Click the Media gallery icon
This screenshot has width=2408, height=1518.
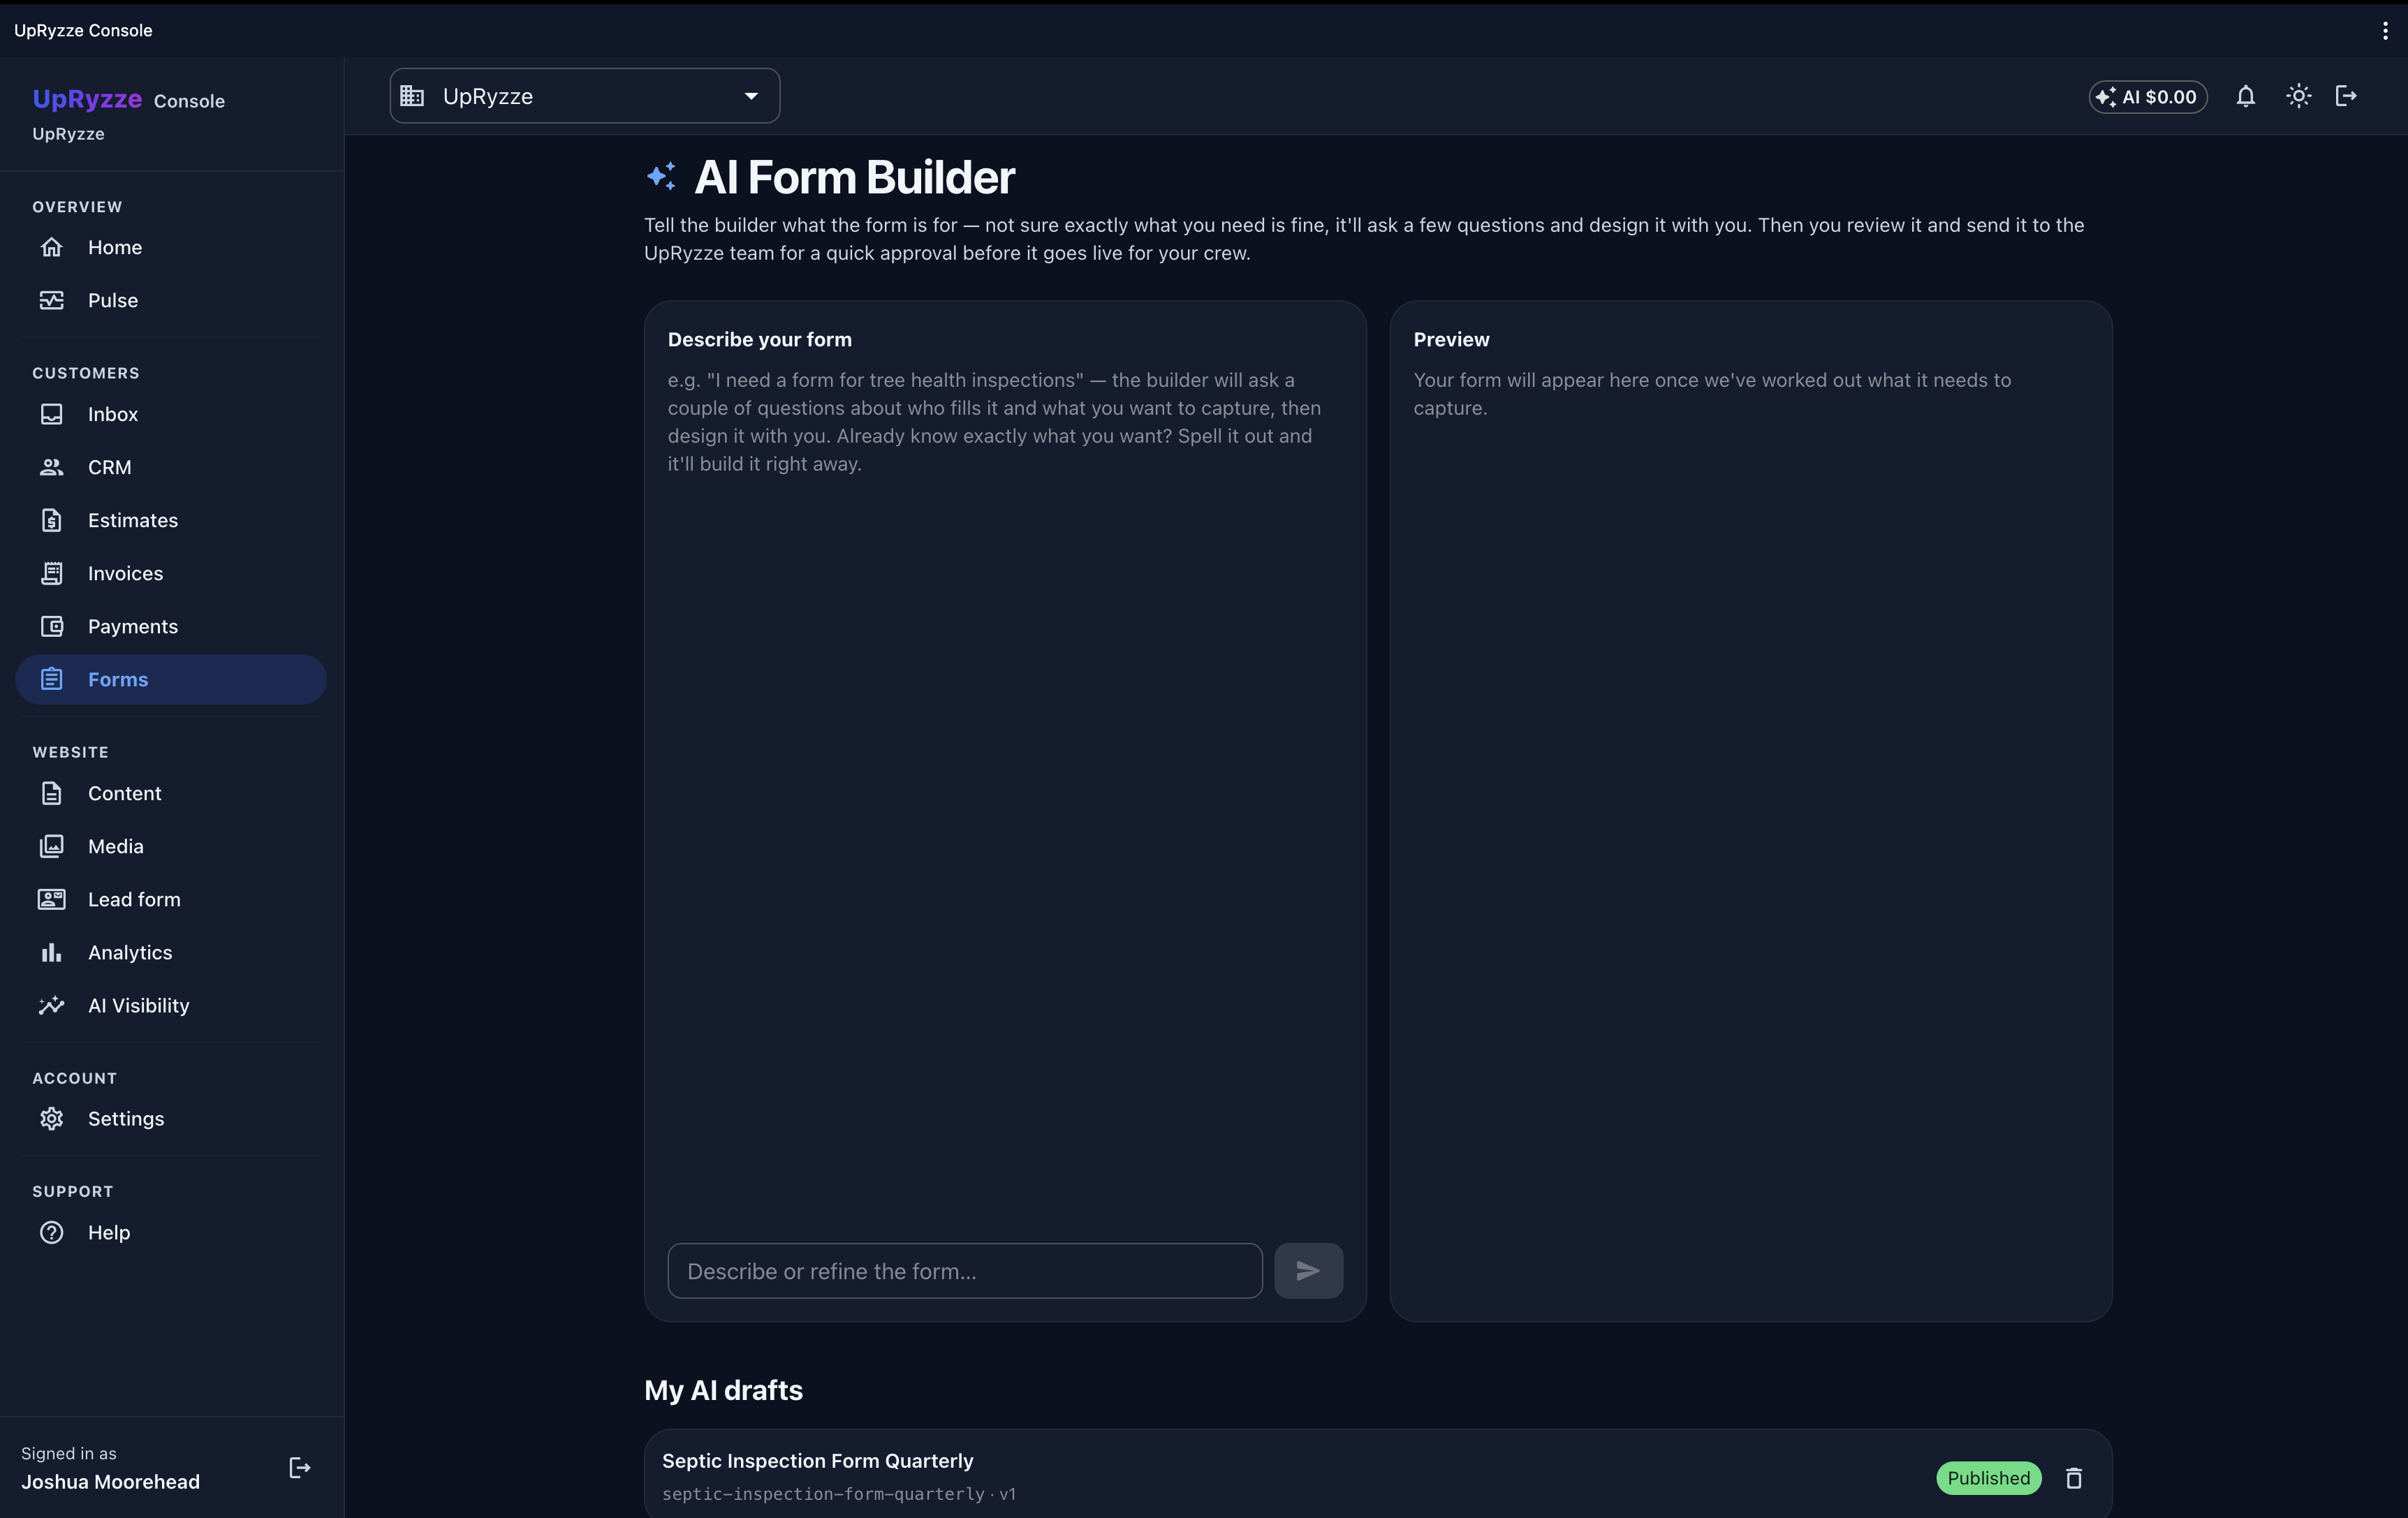coord(52,846)
